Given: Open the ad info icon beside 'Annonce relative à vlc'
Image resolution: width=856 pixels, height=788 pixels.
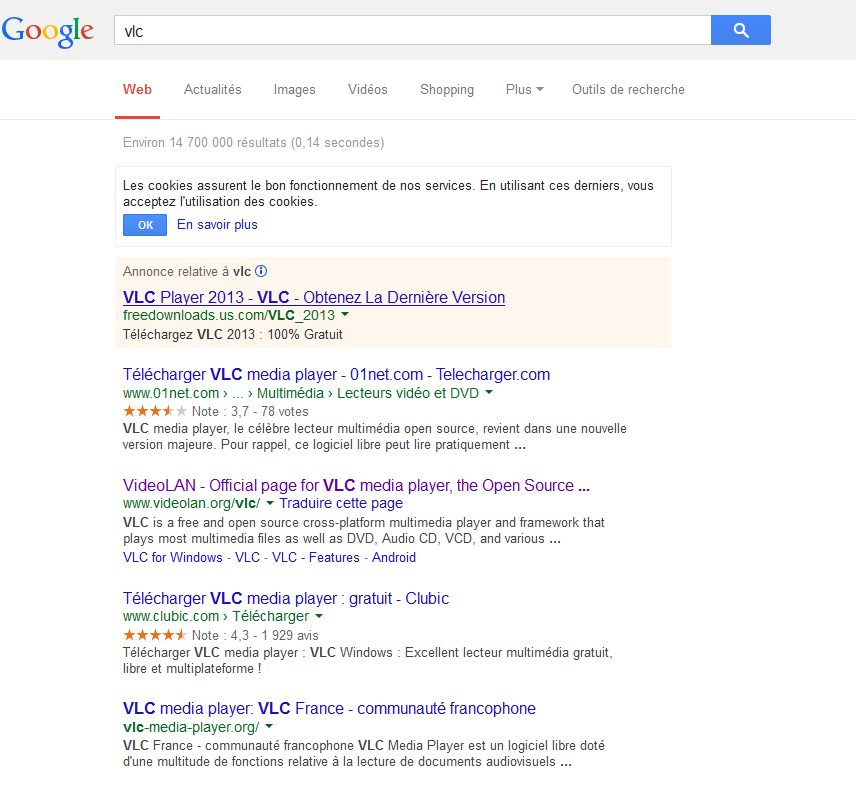Looking at the screenshot, I should pyautogui.click(x=261, y=271).
